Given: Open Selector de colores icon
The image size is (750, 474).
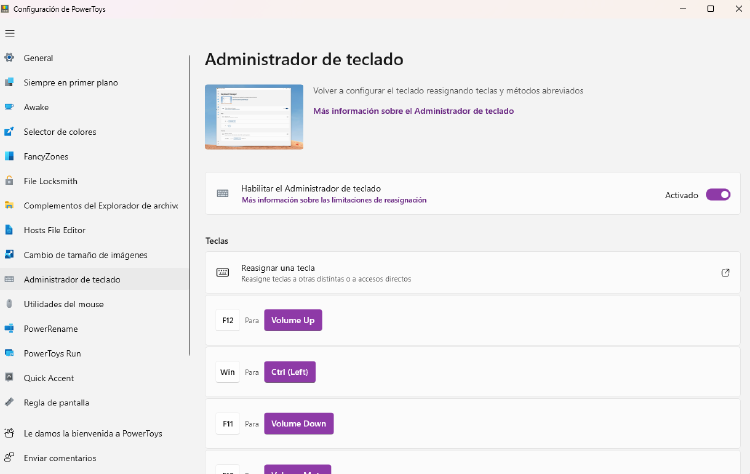Looking at the screenshot, I should tap(10, 132).
